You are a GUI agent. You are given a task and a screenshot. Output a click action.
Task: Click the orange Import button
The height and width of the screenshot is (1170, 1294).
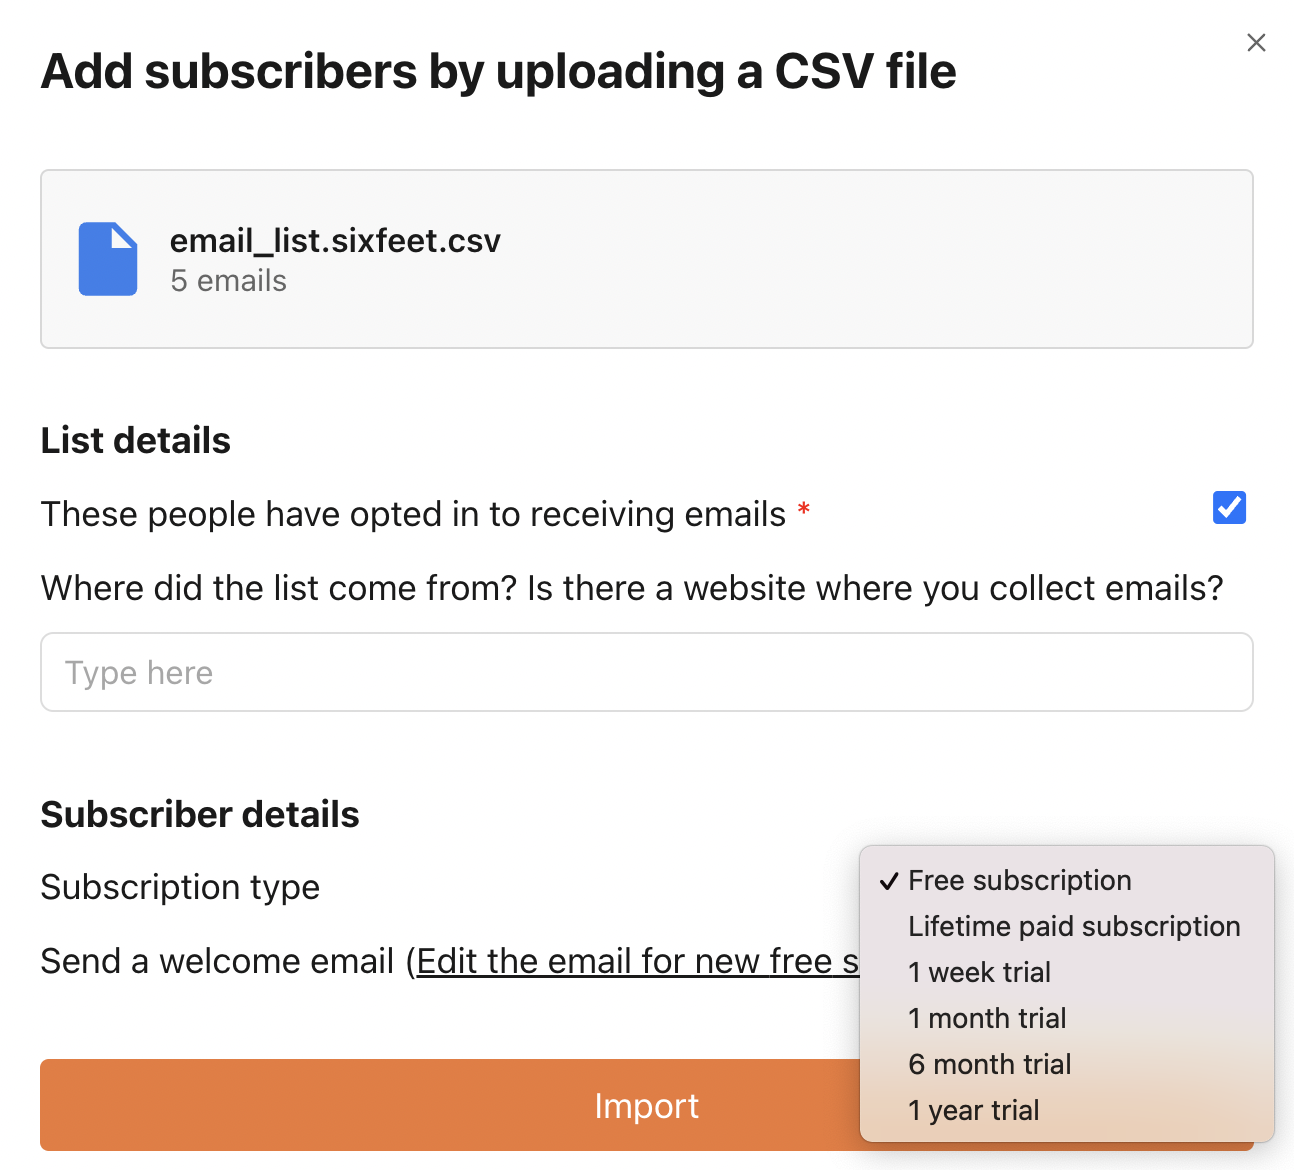[450, 1105]
